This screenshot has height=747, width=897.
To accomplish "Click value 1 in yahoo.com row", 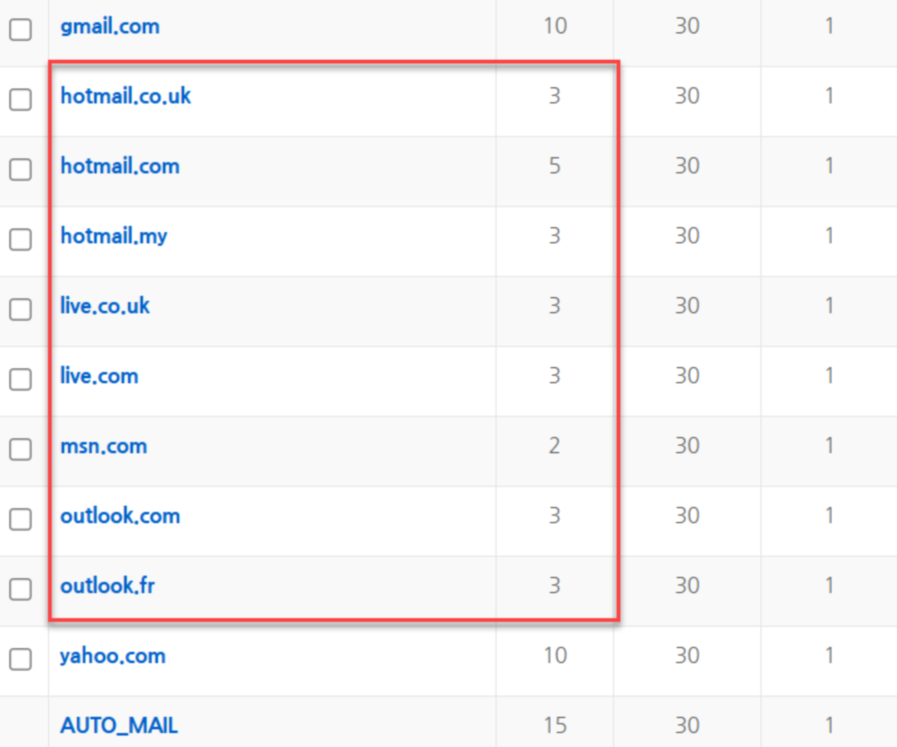I will pyautogui.click(x=829, y=655).
